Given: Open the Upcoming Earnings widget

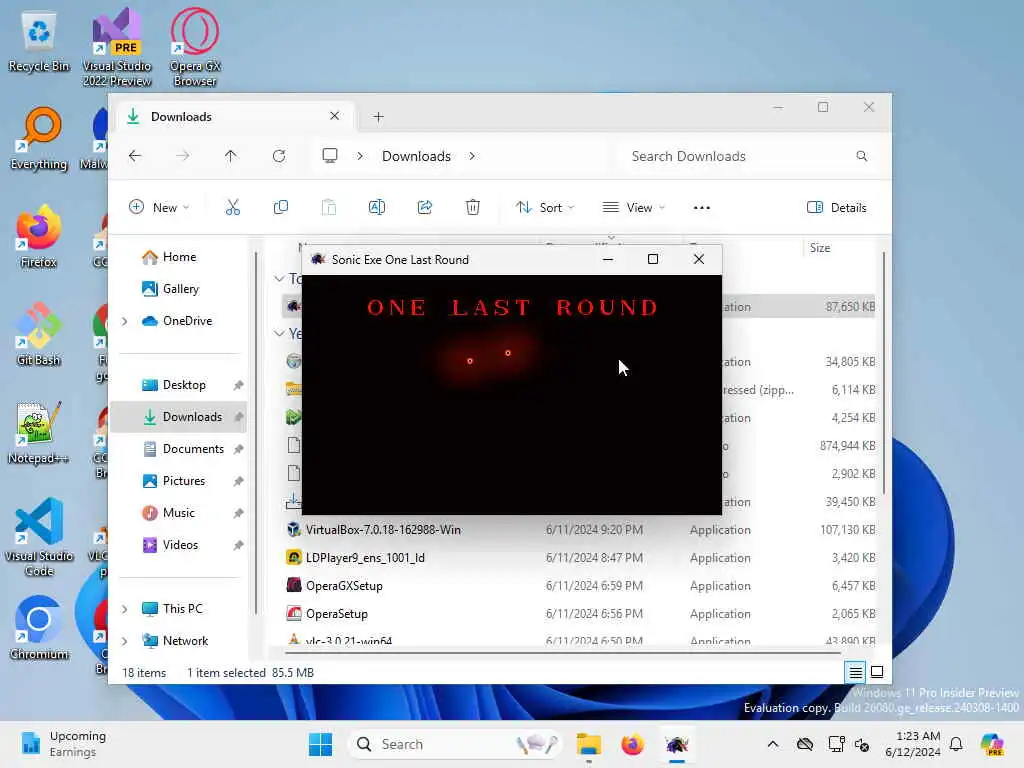Looking at the screenshot, I should click(x=63, y=744).
